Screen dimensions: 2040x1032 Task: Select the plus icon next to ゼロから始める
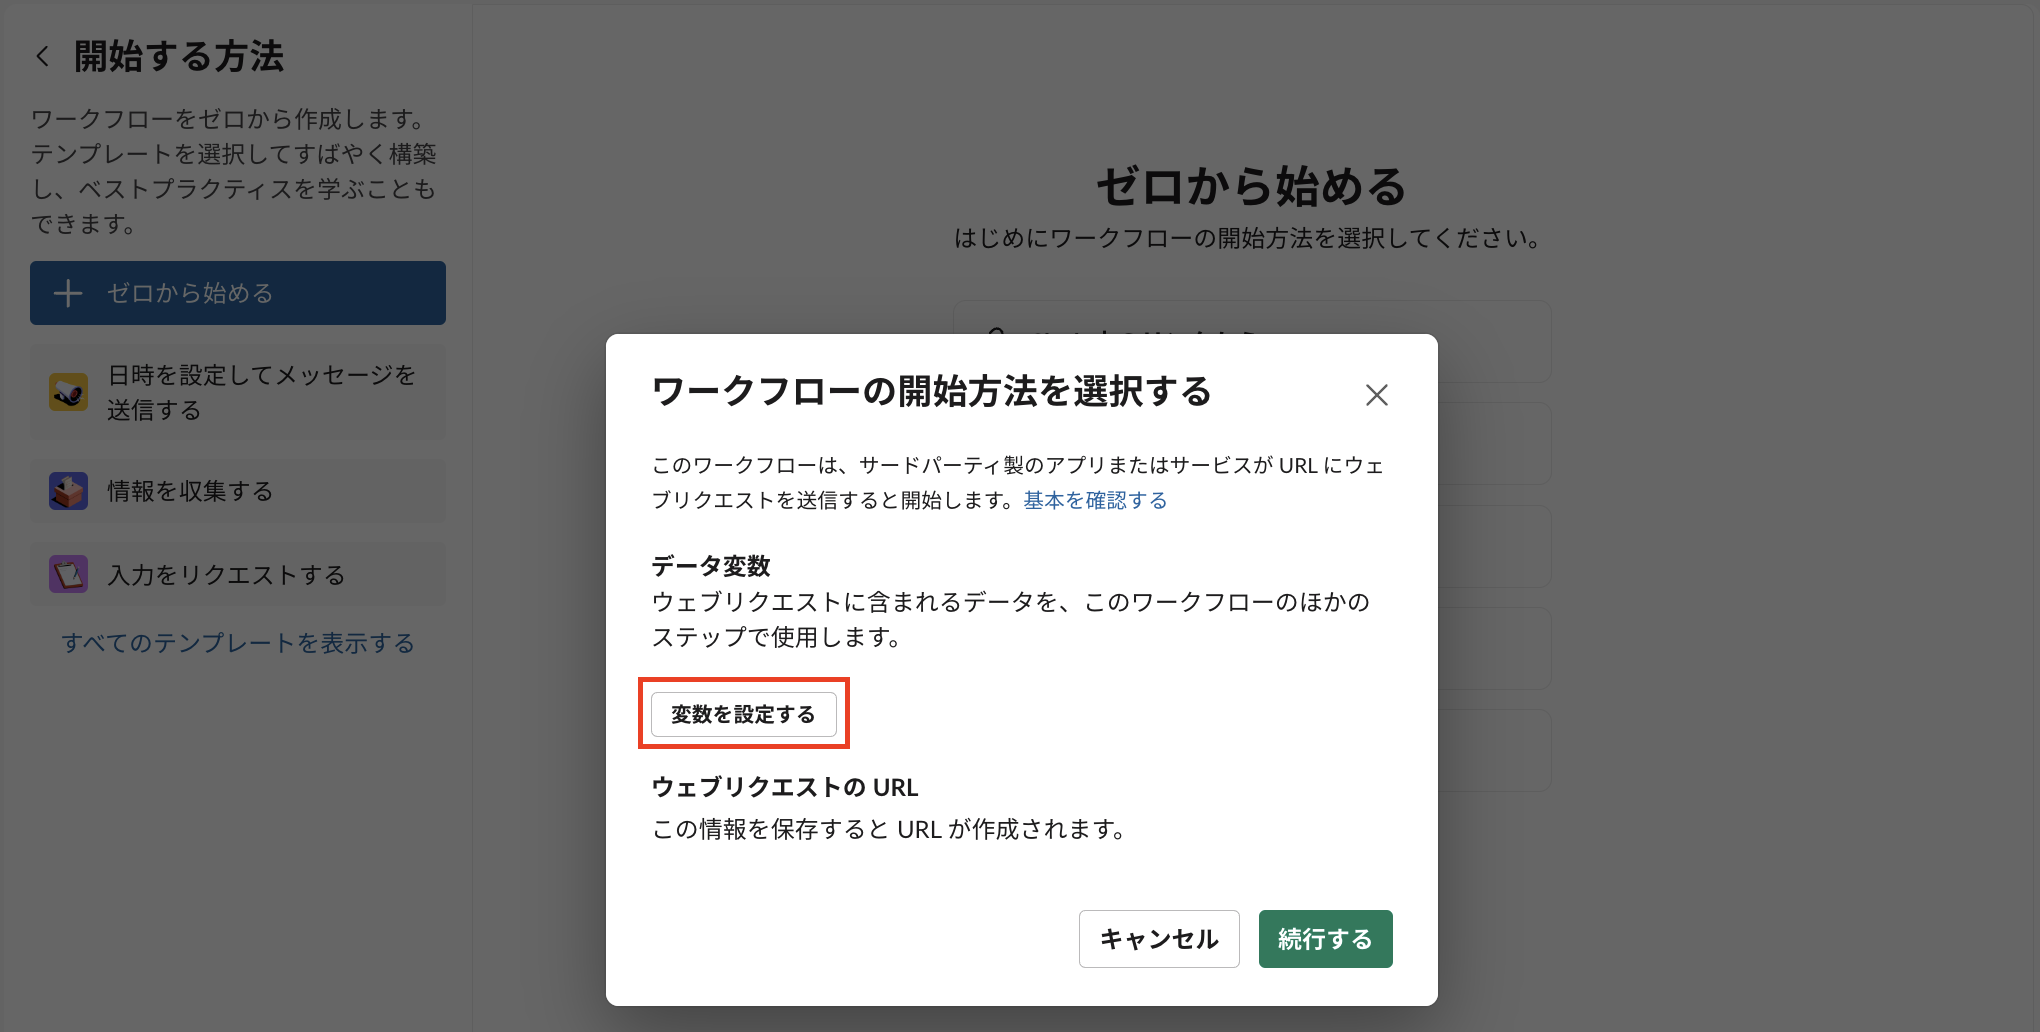click(67, 293)
